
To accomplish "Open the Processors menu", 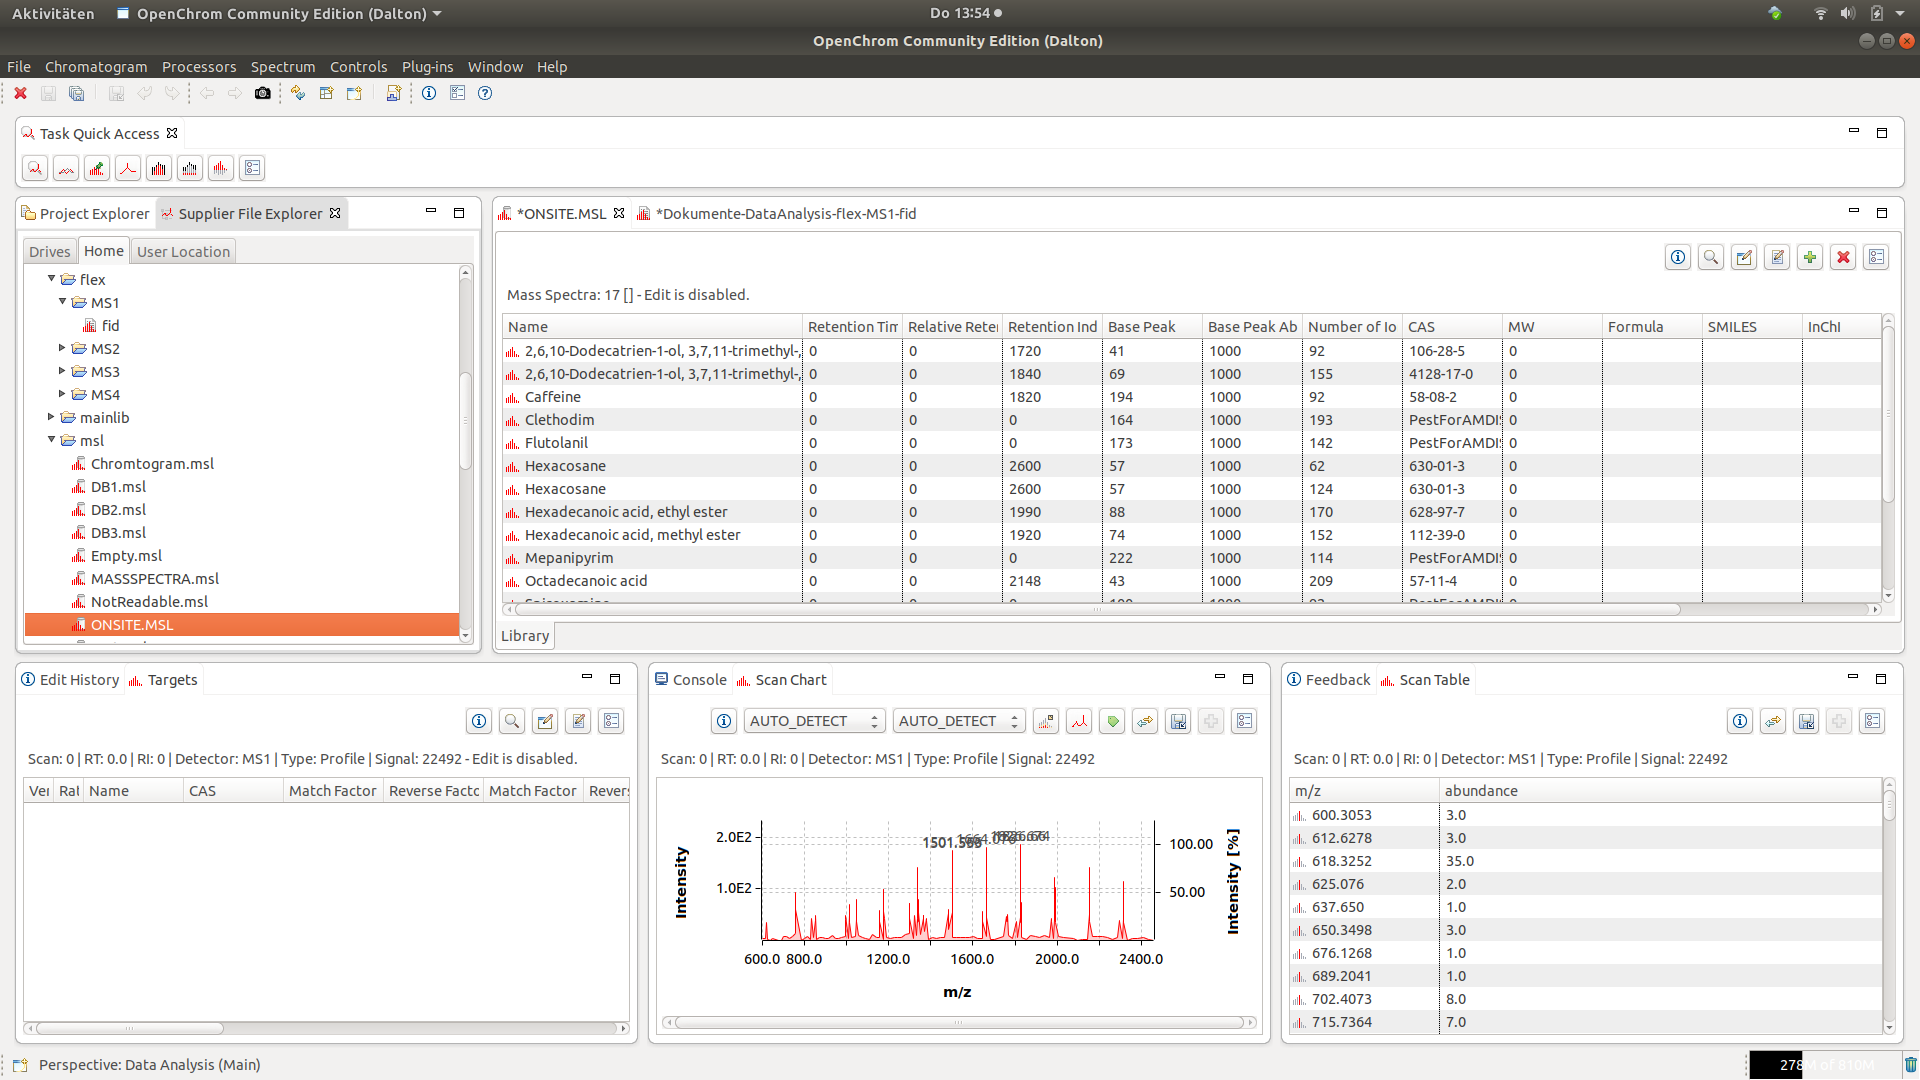I will click(199, 67).
